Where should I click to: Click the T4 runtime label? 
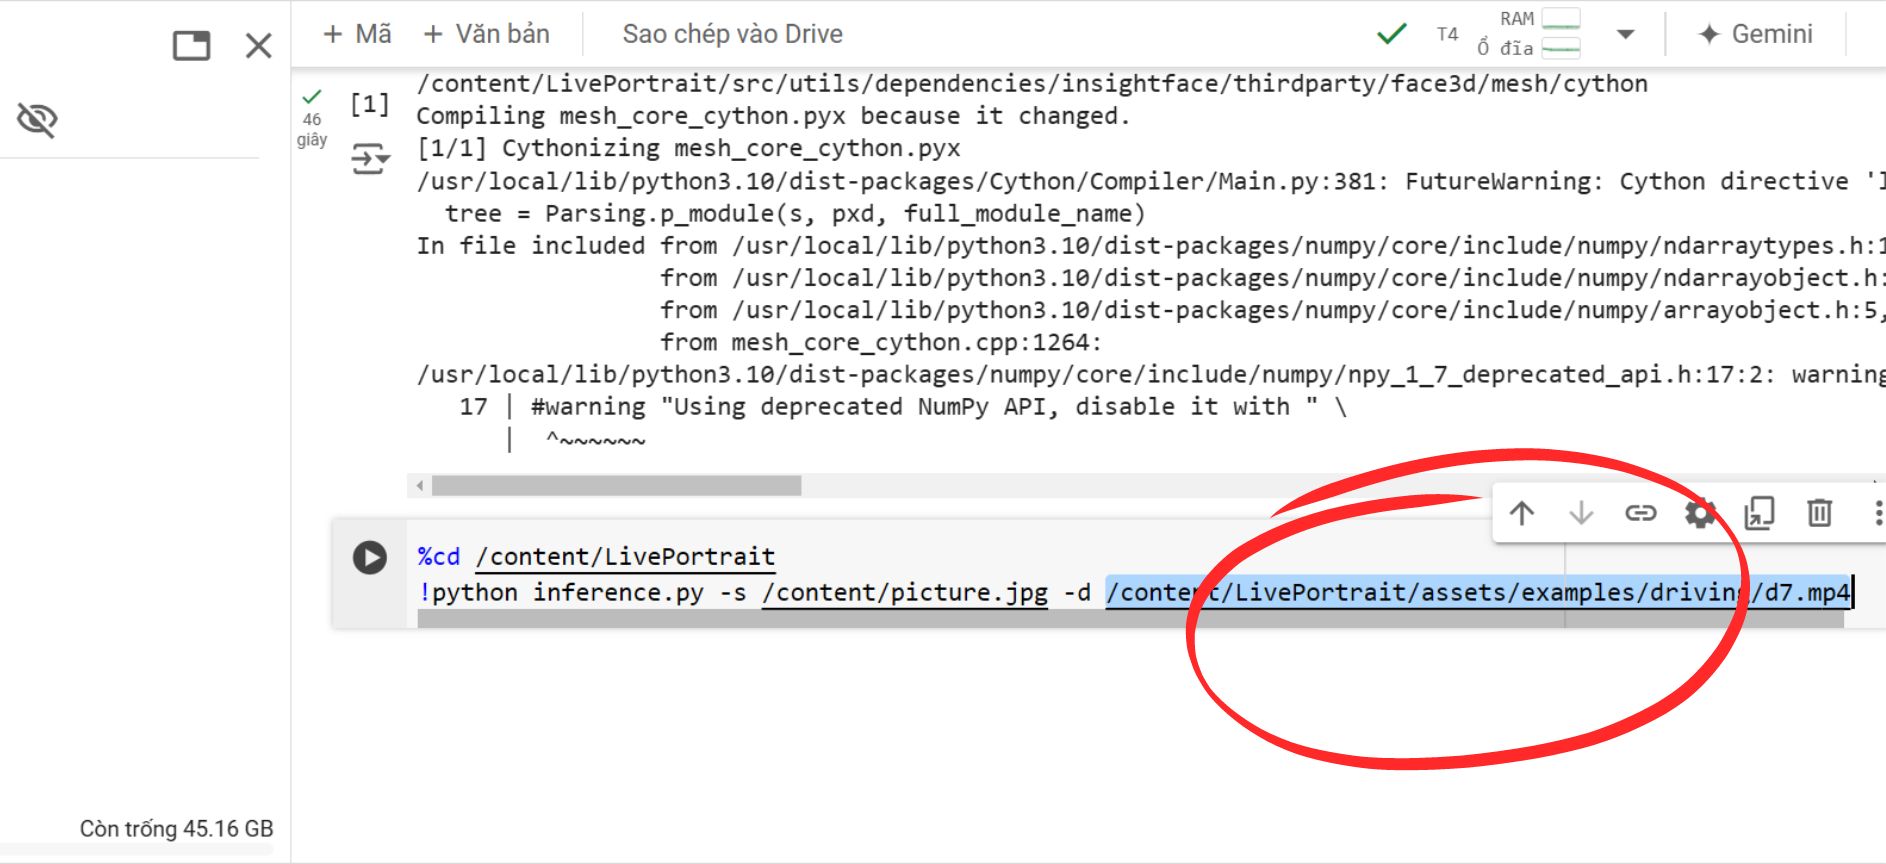pyautogui.click(x=1447, y=34)
